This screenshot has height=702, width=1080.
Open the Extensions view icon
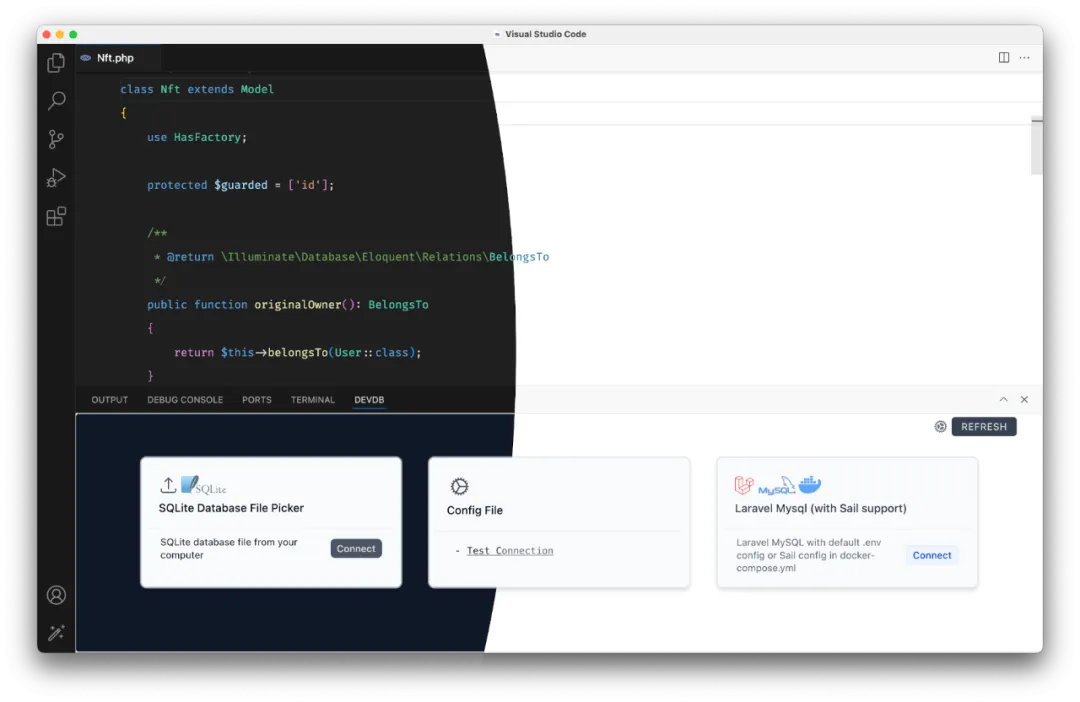pyautogui.click(x=56, y=216)
